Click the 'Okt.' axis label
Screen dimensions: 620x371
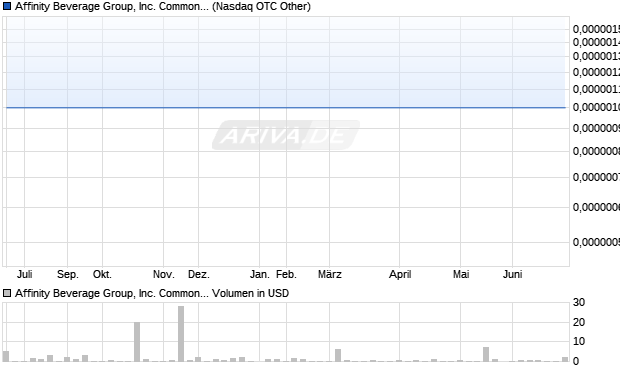coord(102,274)
